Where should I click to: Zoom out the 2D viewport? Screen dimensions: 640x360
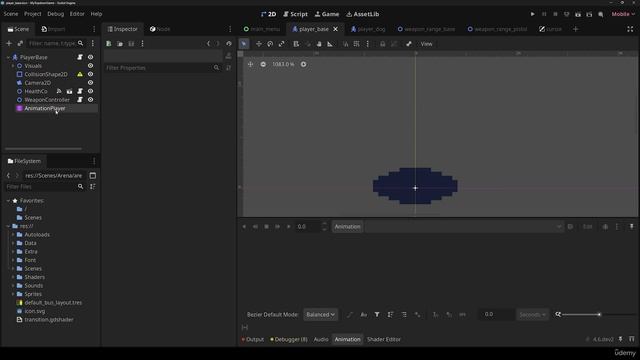pos(263,64)
